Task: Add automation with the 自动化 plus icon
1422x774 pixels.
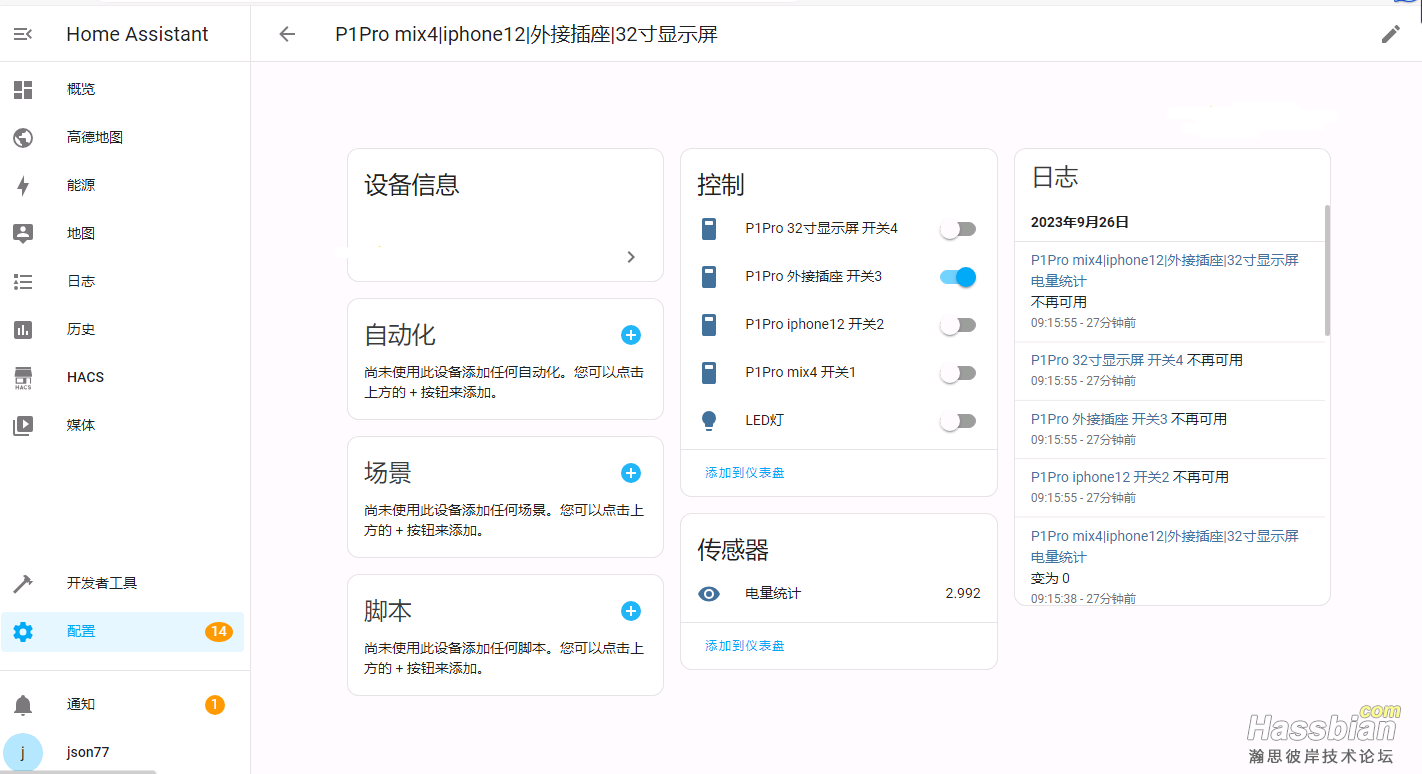Action: coord(630,335)
